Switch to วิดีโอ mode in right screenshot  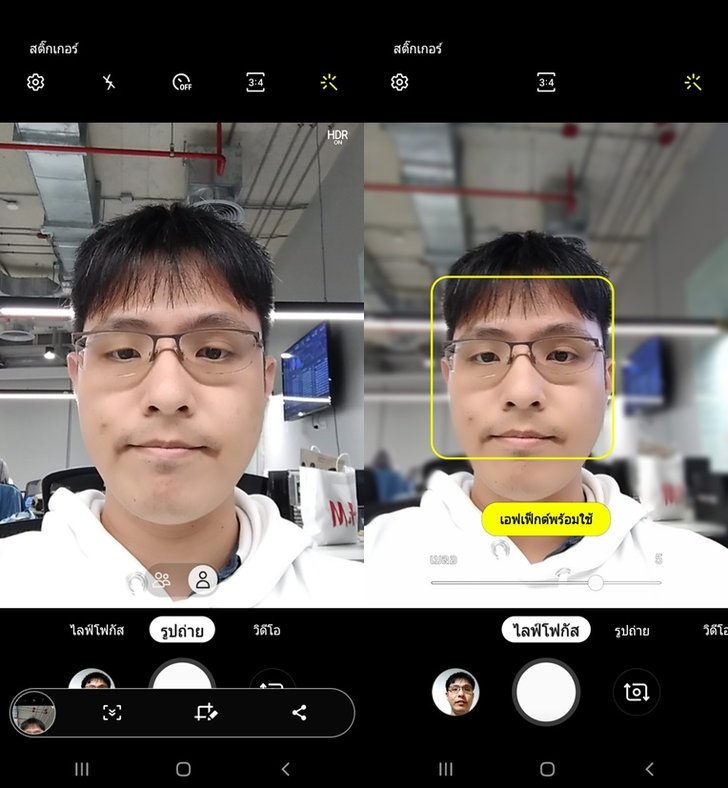[714, 630]
